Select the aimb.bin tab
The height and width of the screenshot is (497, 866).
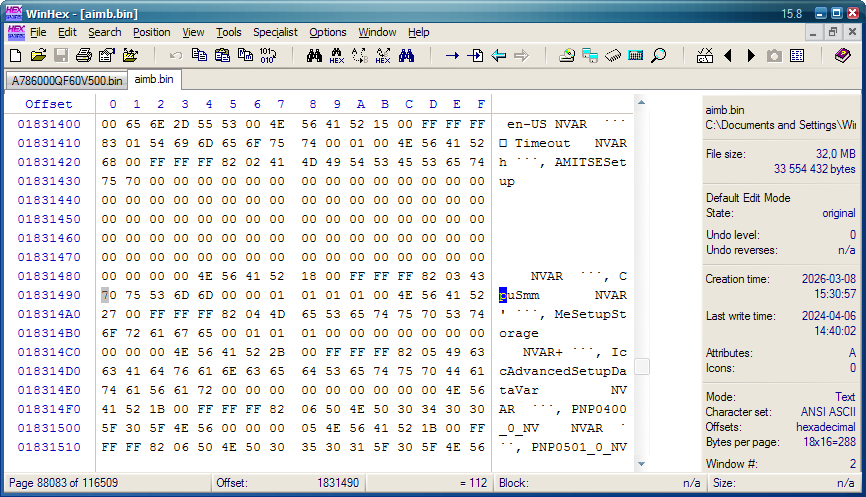tap(154, 79)
